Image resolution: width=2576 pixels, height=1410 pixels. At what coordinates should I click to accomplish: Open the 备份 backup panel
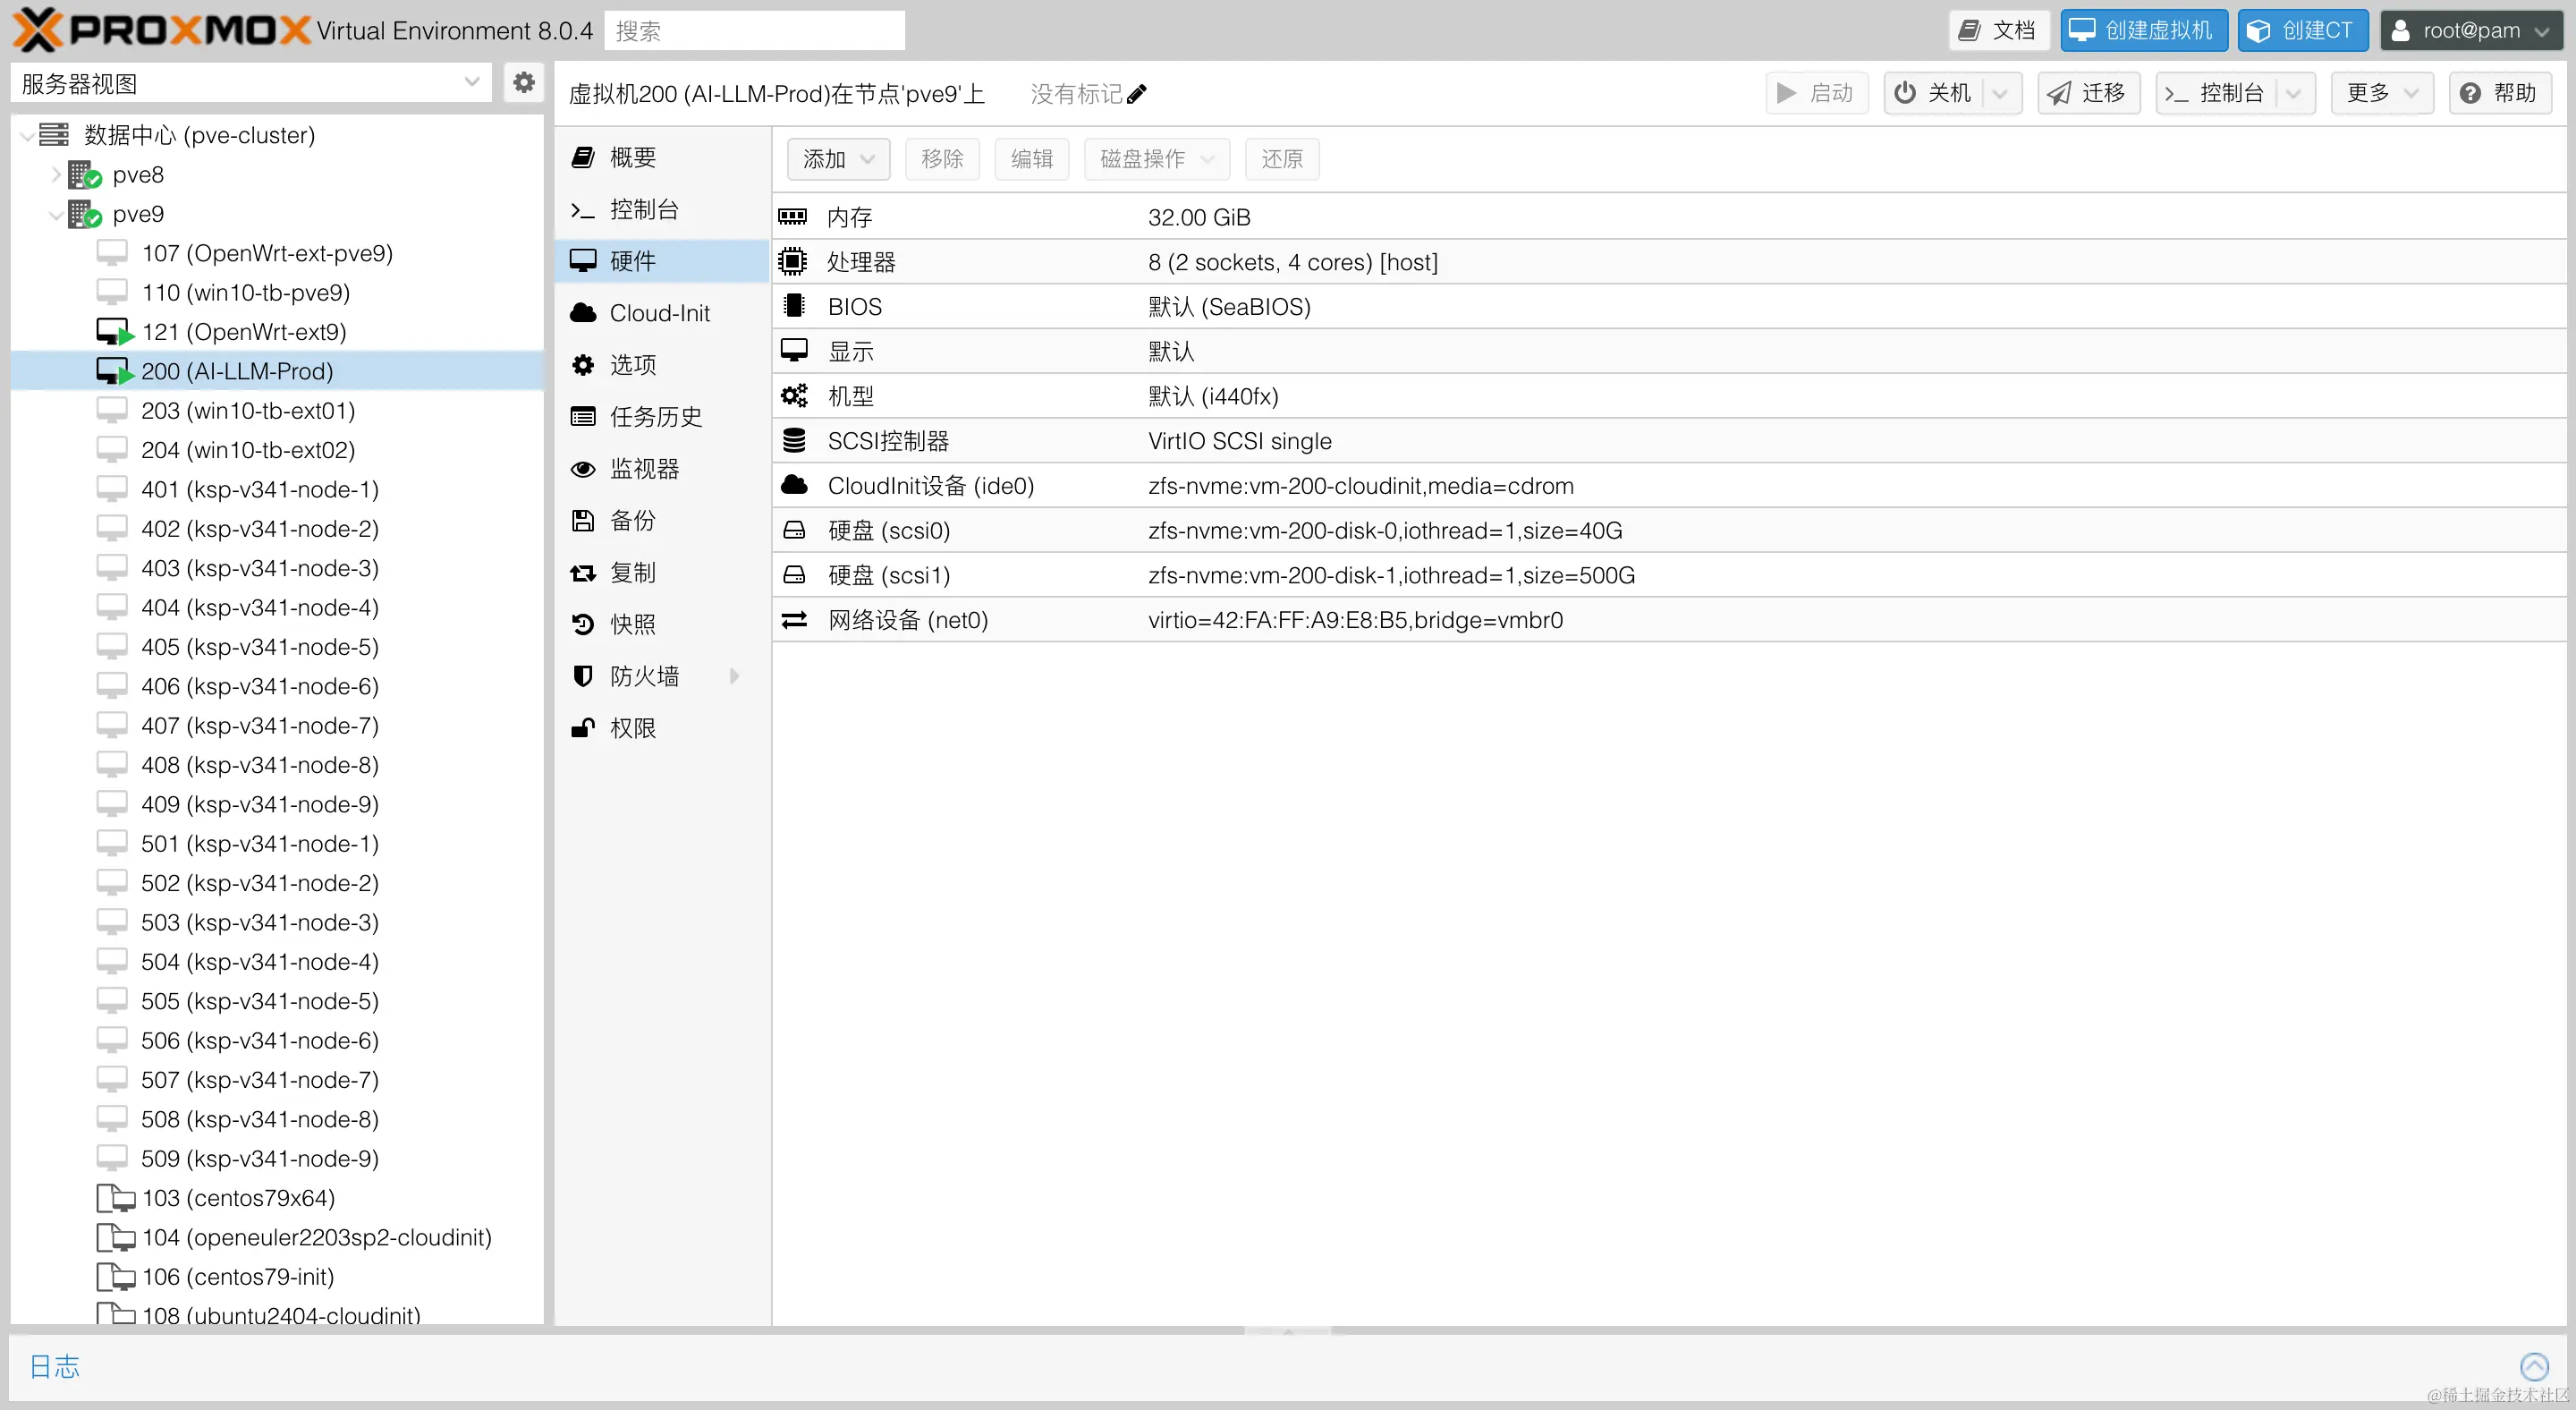[632, 520]
